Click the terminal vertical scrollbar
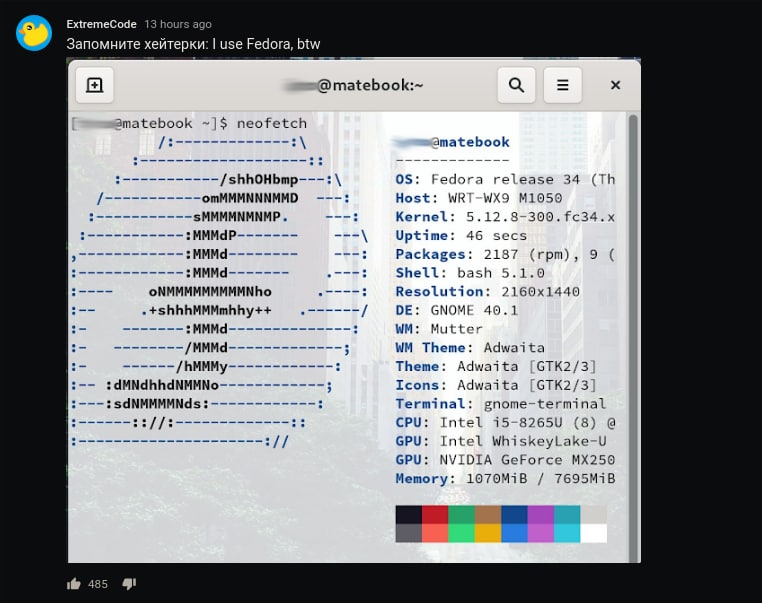762x603 pixels. pyautogui.click(x=633, y=338)
